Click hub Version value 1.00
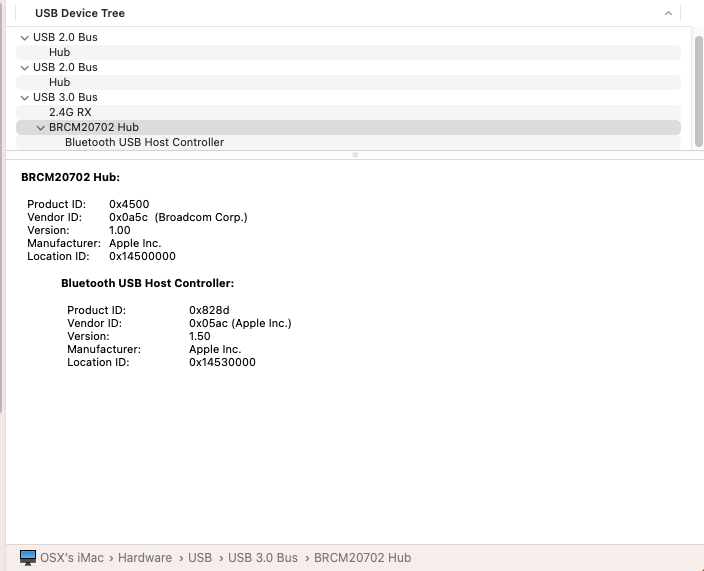The height and width of the screenshot is (571, 704). [120, 230]
